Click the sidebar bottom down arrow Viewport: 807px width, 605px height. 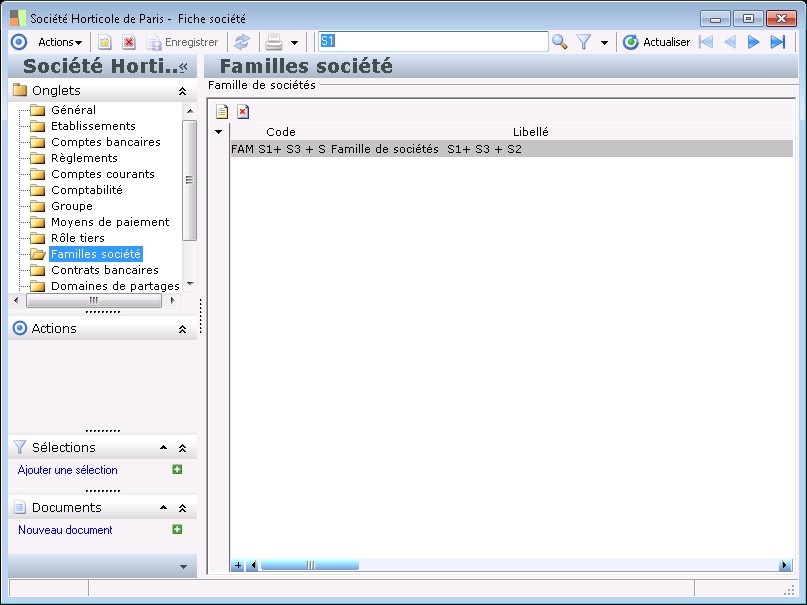click(183, 567)
